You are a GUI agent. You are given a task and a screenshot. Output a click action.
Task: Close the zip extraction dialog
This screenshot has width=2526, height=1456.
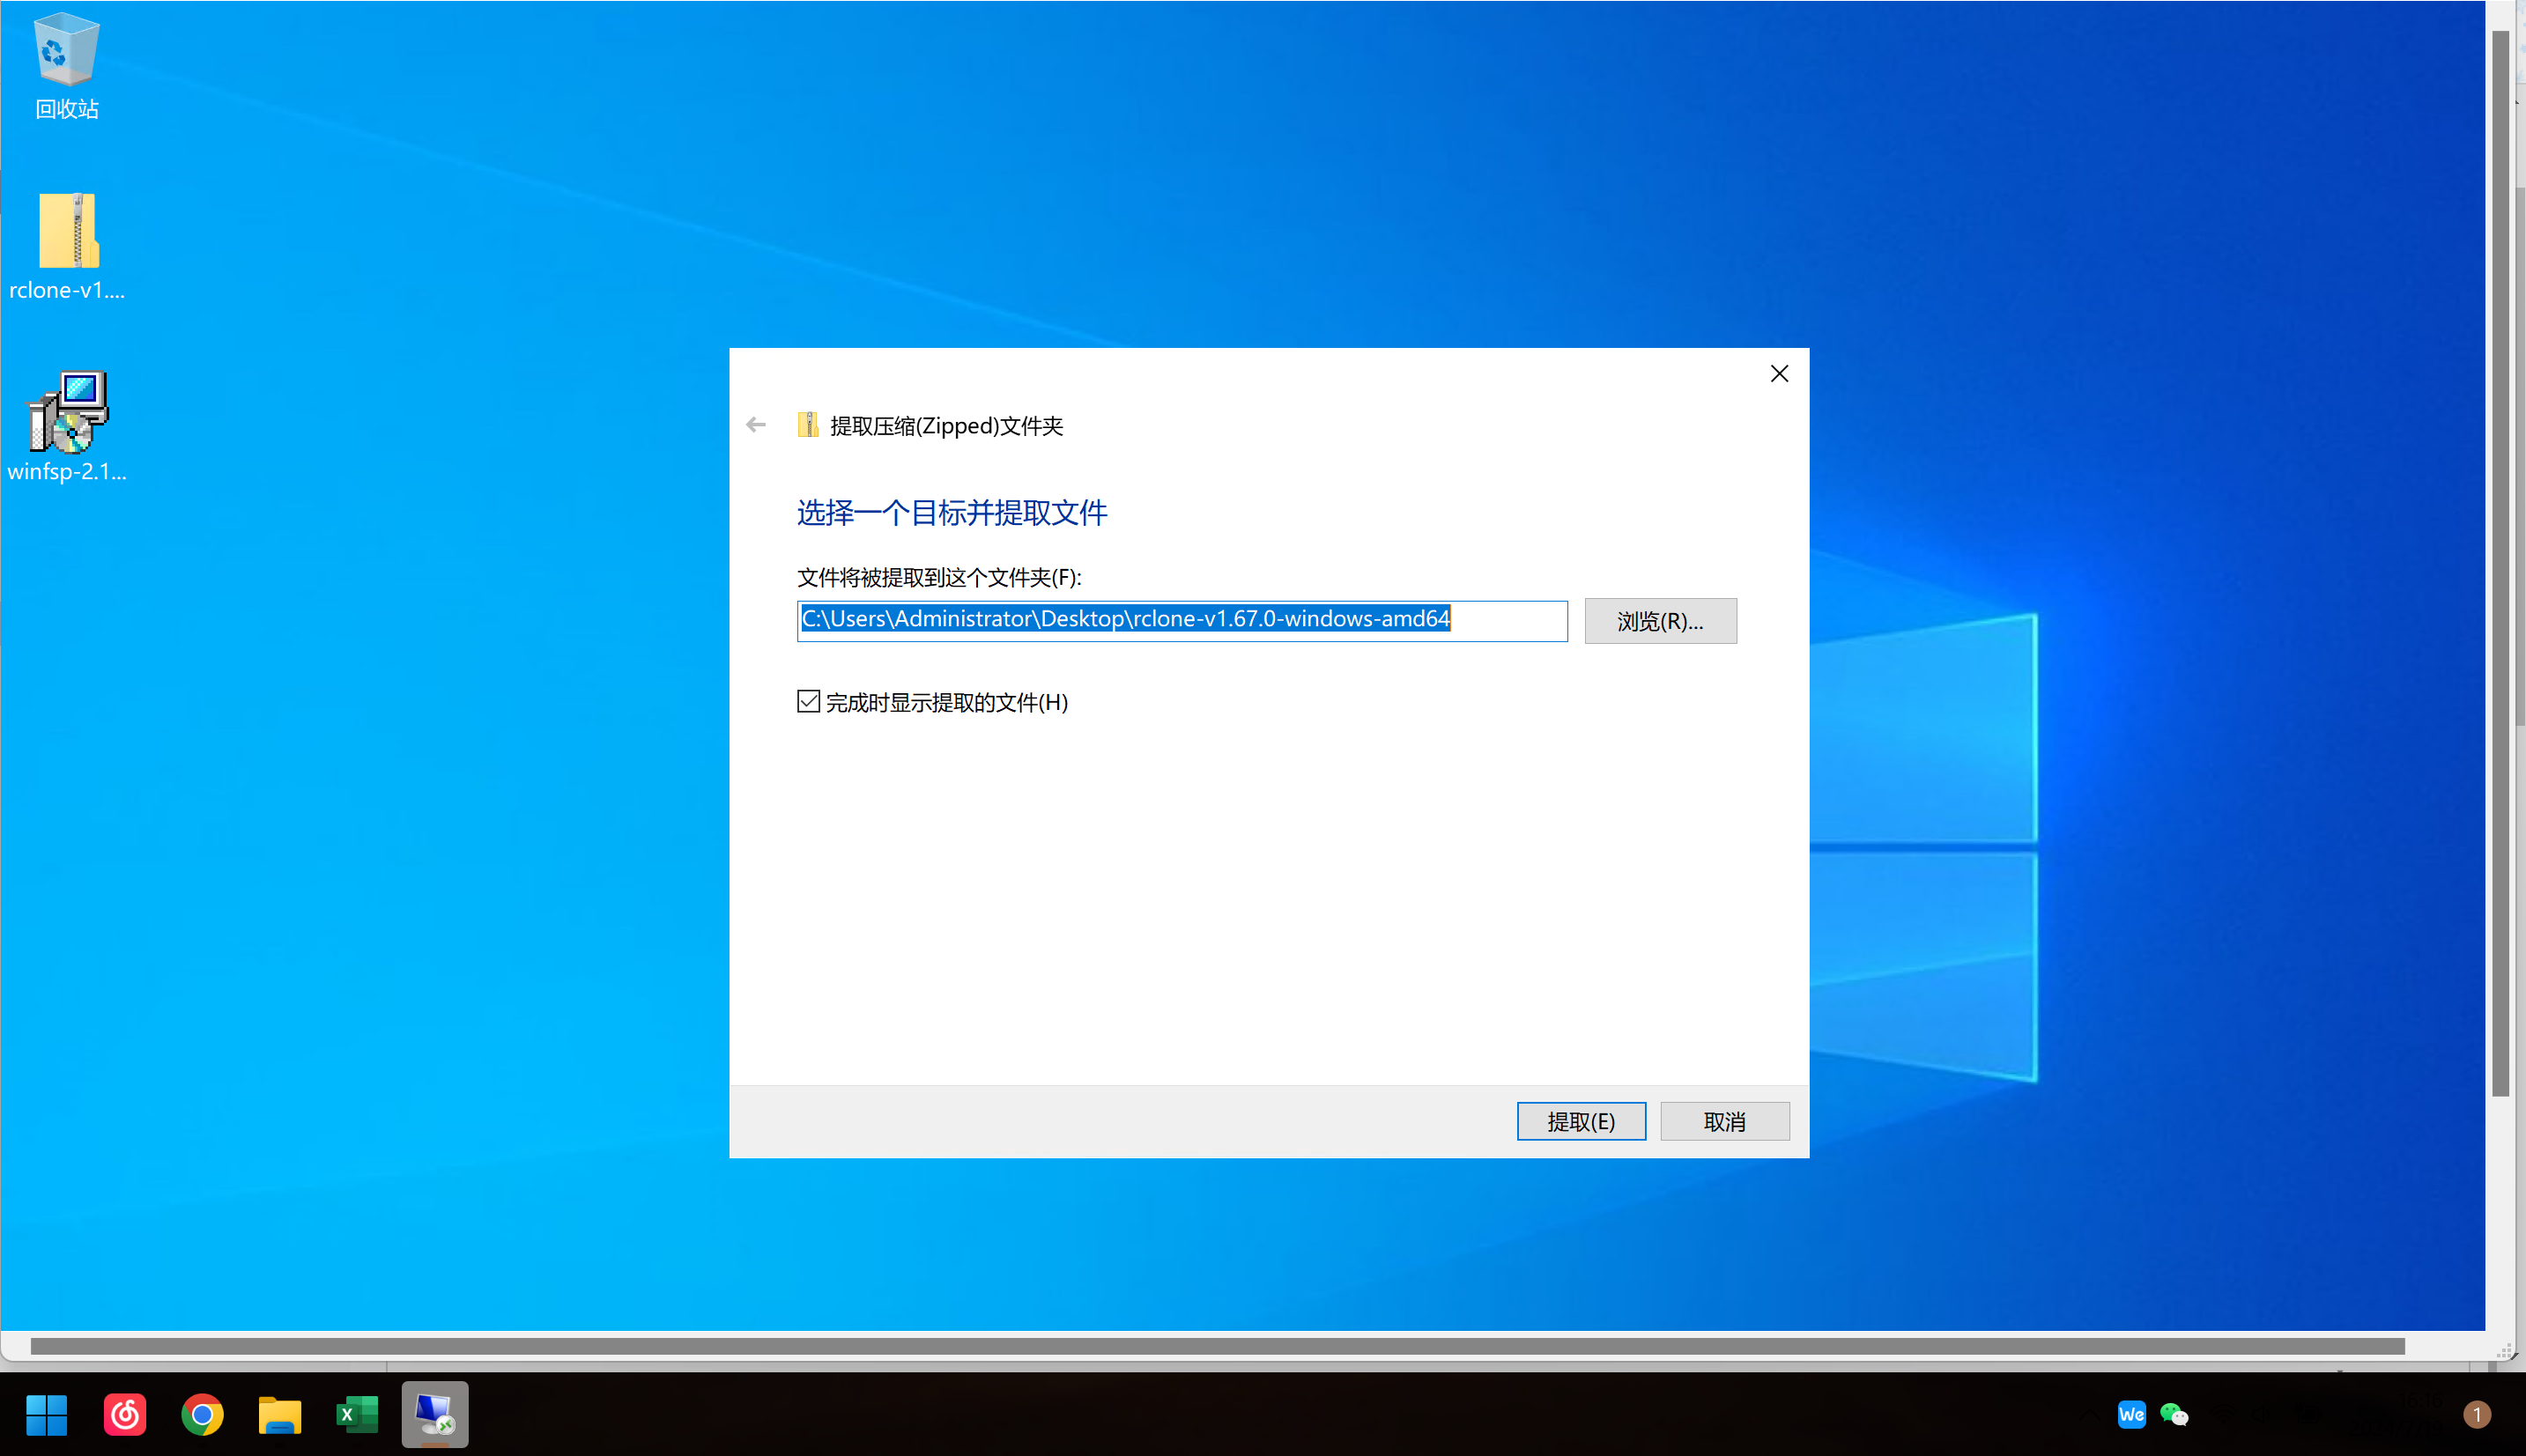1778,374
